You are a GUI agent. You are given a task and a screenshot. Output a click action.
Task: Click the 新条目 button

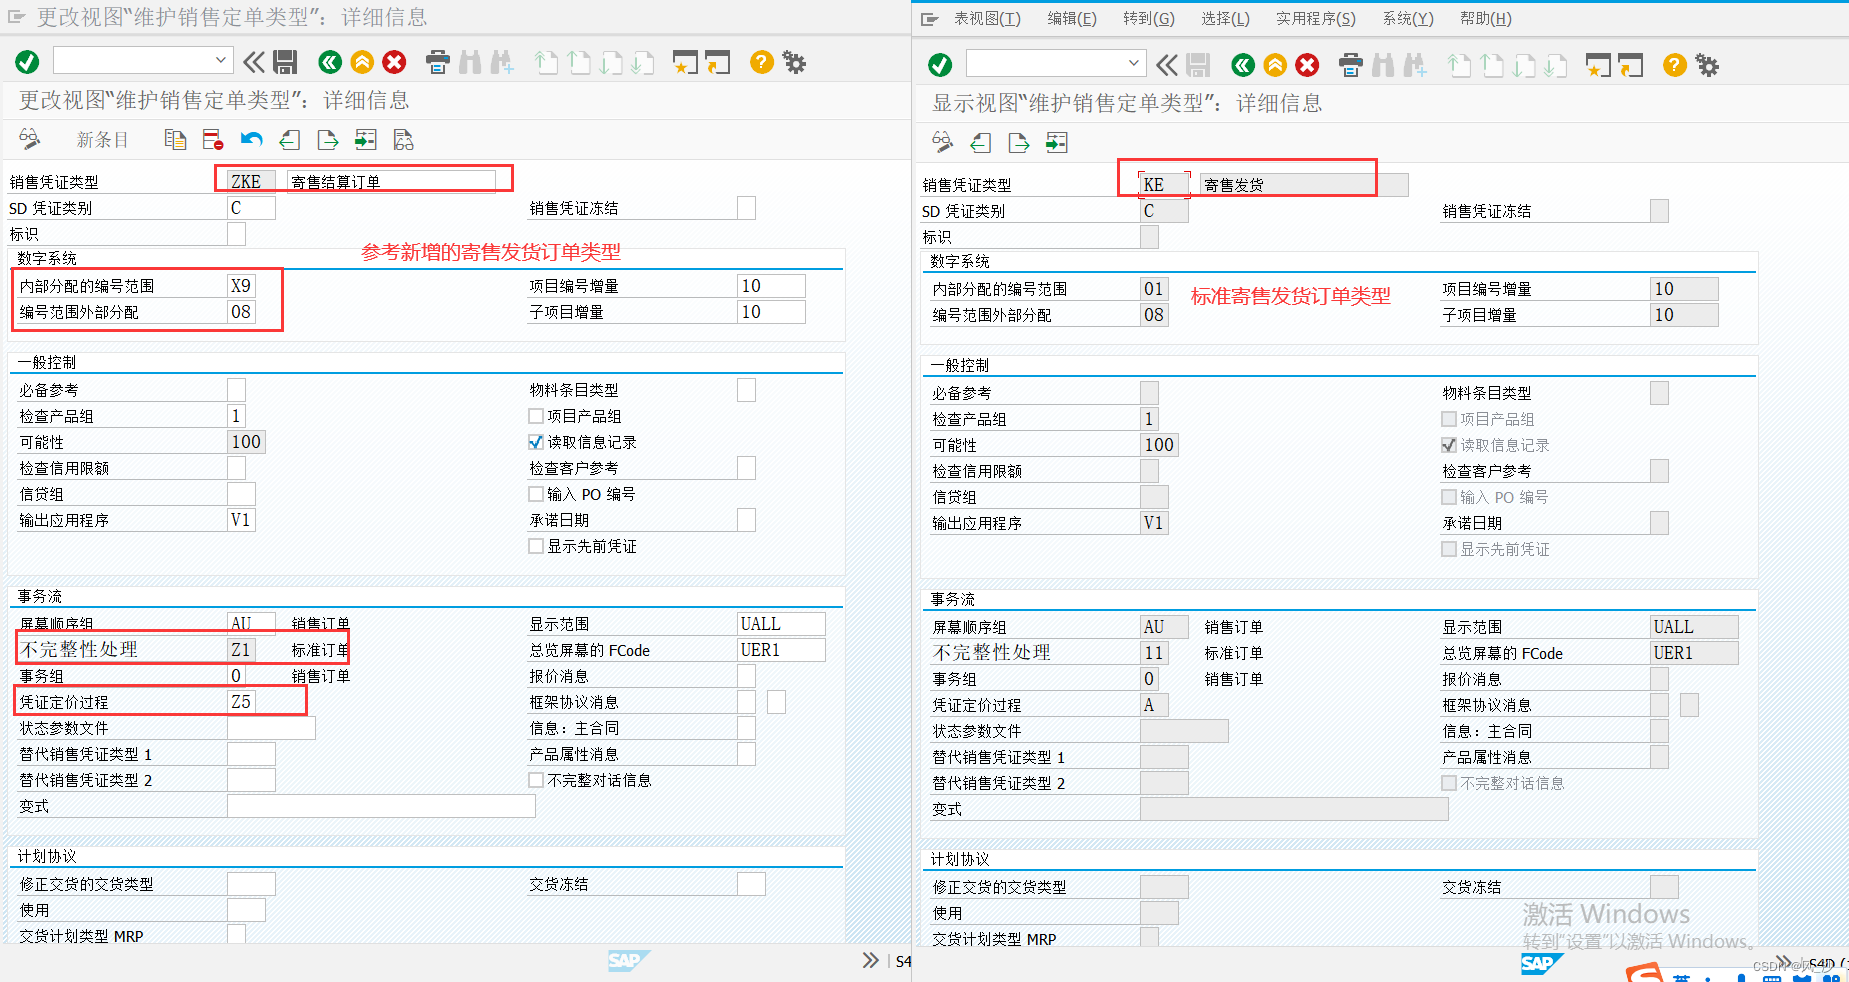(102, 139)
